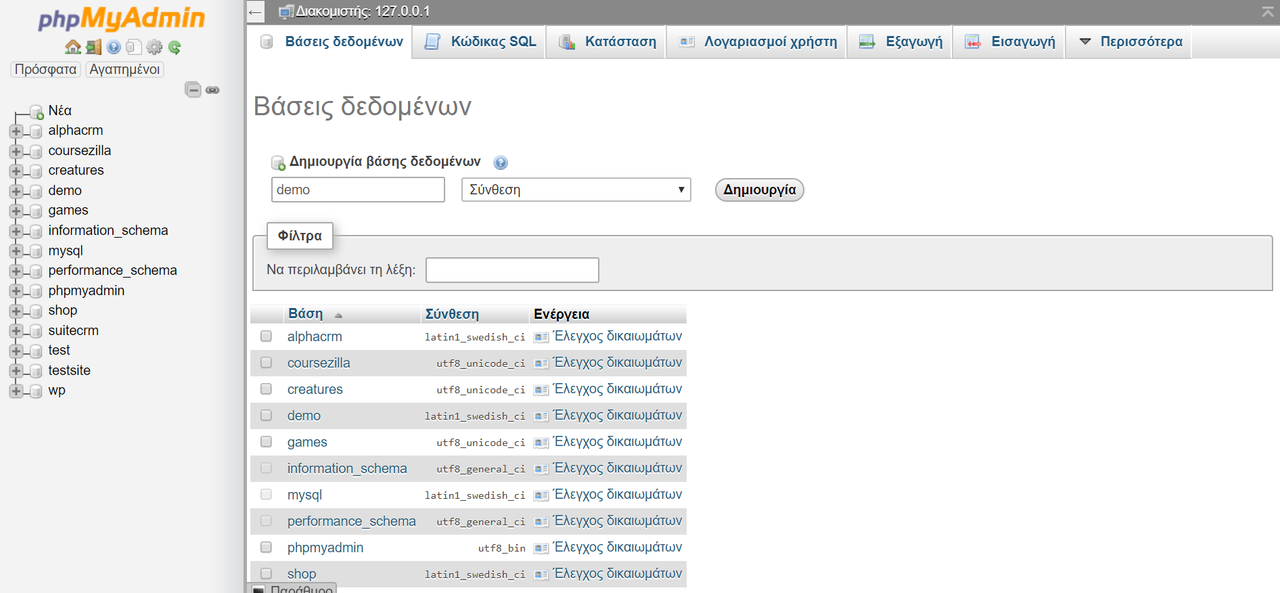Open the Κώδικας SQL tab
1280x593 pixels.
coord(479,42)
